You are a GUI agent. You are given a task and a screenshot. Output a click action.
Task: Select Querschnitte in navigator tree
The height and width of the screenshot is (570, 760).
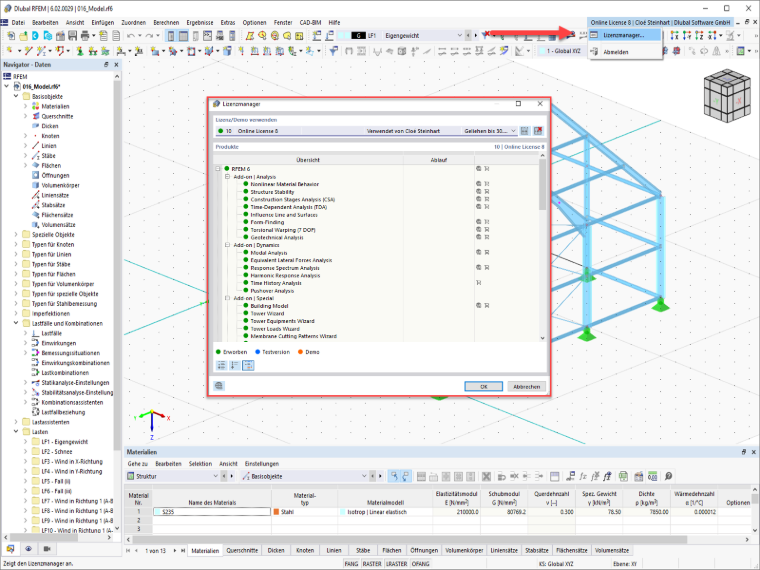tap(57, 116)
